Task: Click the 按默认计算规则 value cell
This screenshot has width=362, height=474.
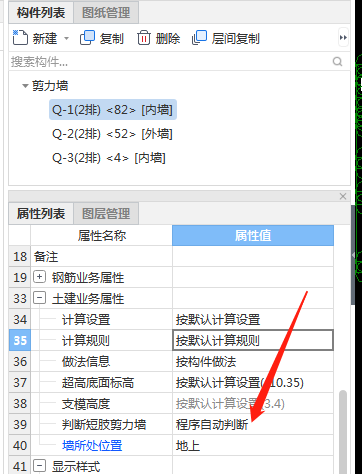Action: (x=253, y=340)
